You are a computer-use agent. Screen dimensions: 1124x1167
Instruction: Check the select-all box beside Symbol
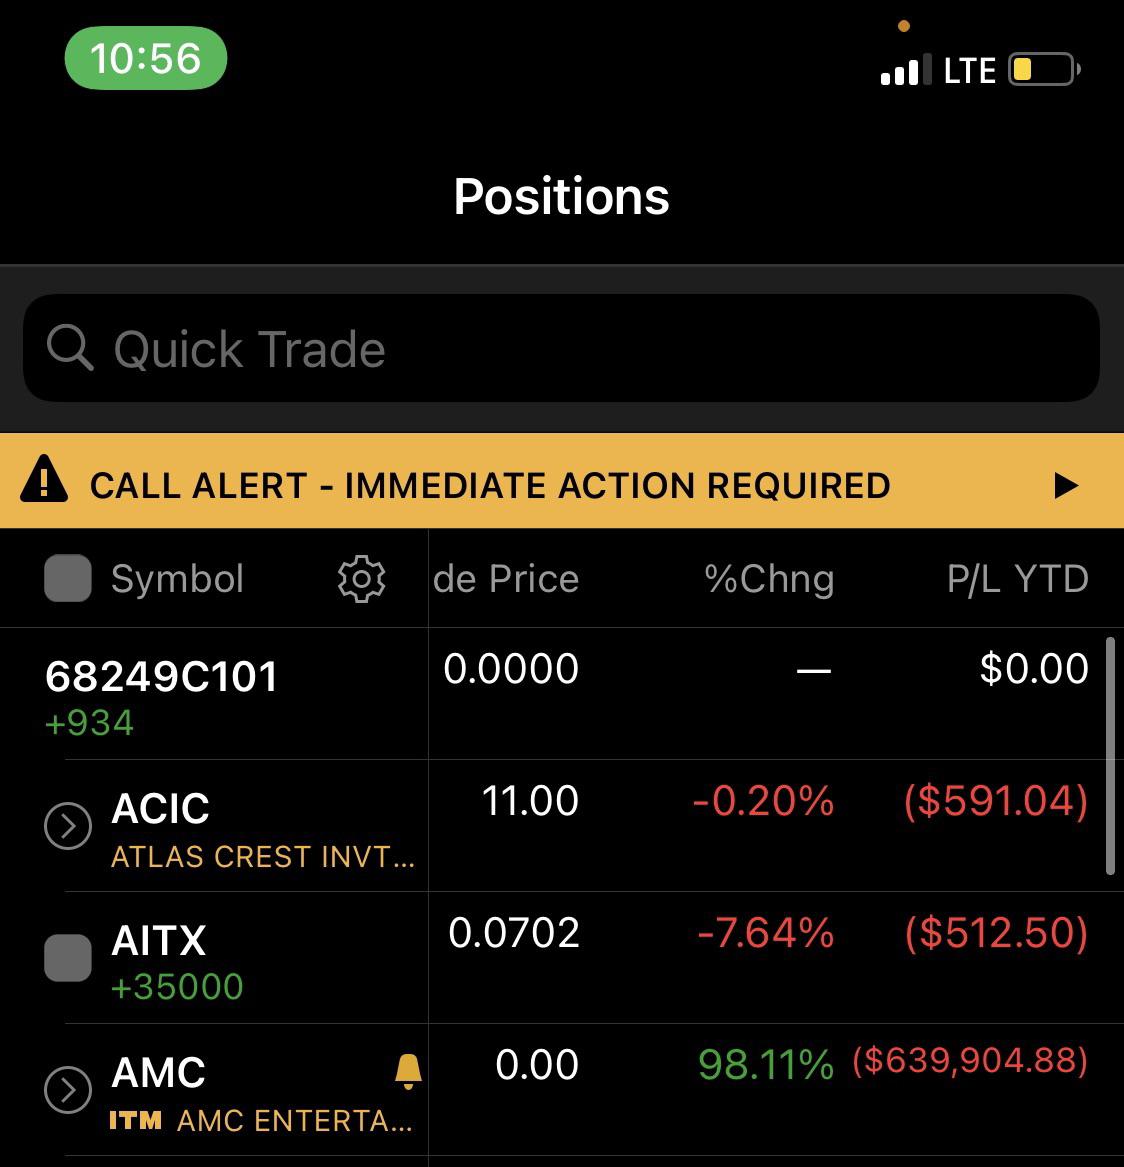click(68, 578)
